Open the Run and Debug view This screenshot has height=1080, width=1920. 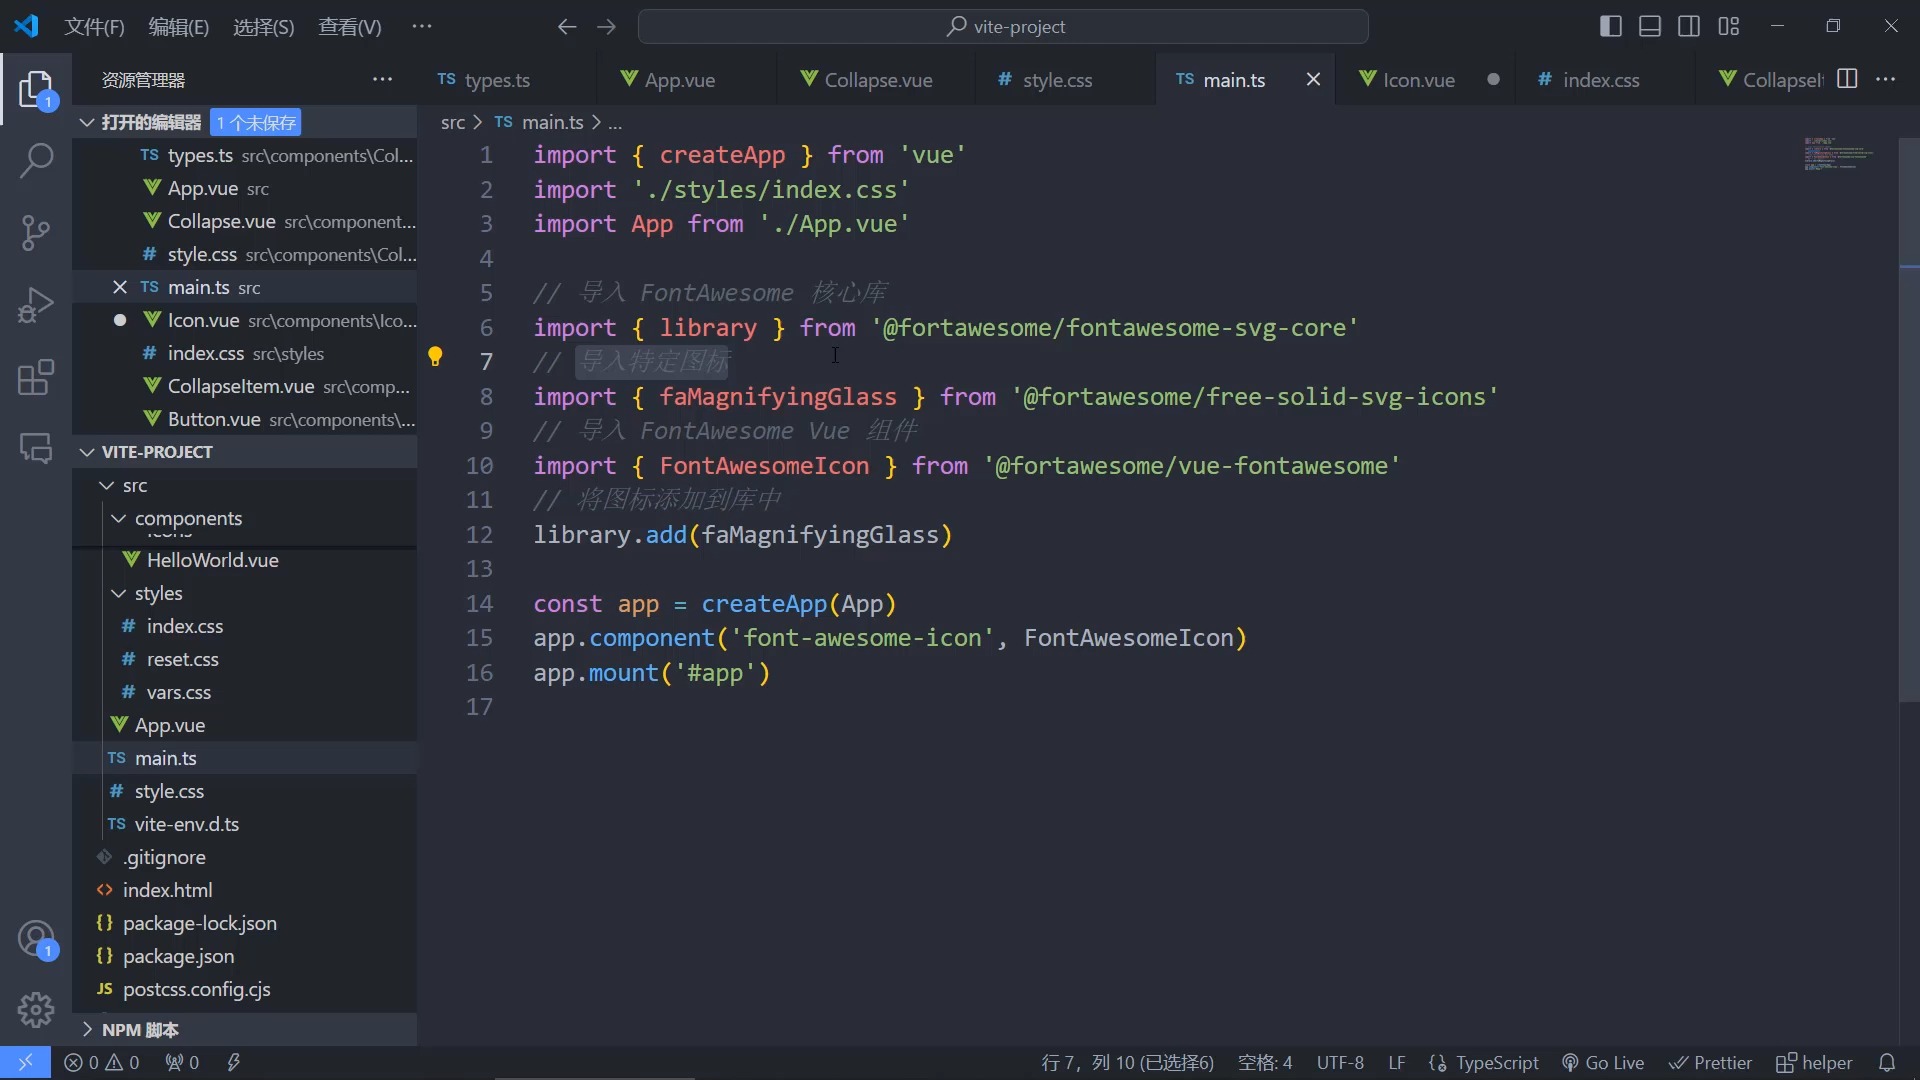click(36, 305)
